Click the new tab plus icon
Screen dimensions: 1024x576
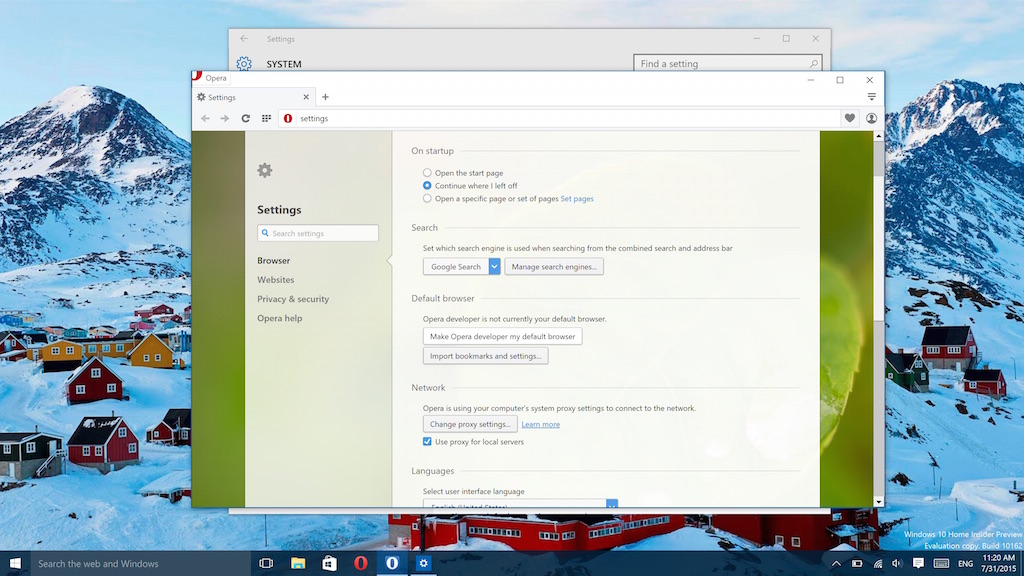click(325, 97)
